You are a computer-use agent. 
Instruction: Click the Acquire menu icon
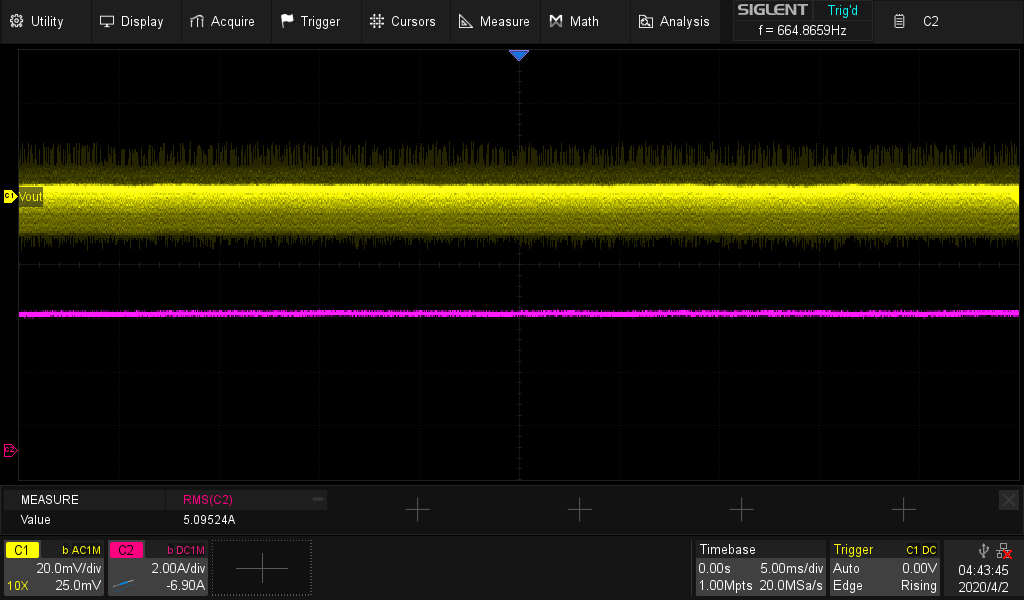click(197, 21)
